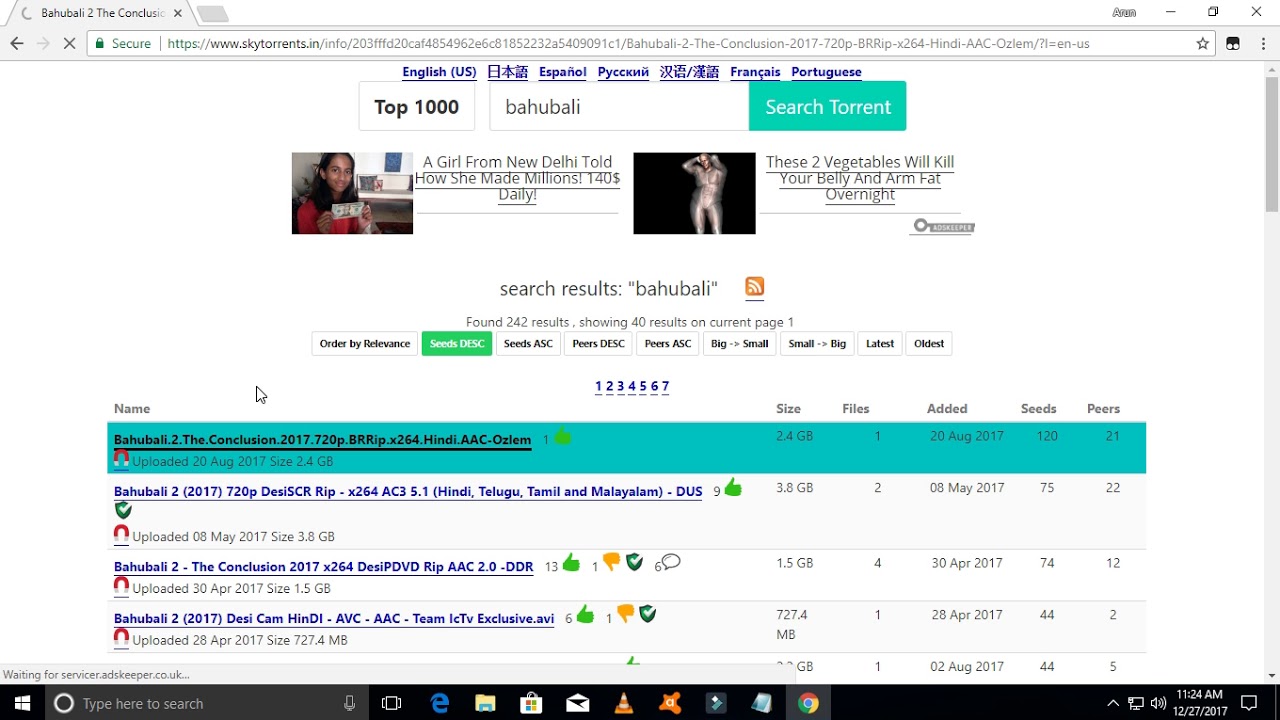Open VLC media player from taskbar
1280x720 pixels.
pyautogui.click(x=624, y=703)
